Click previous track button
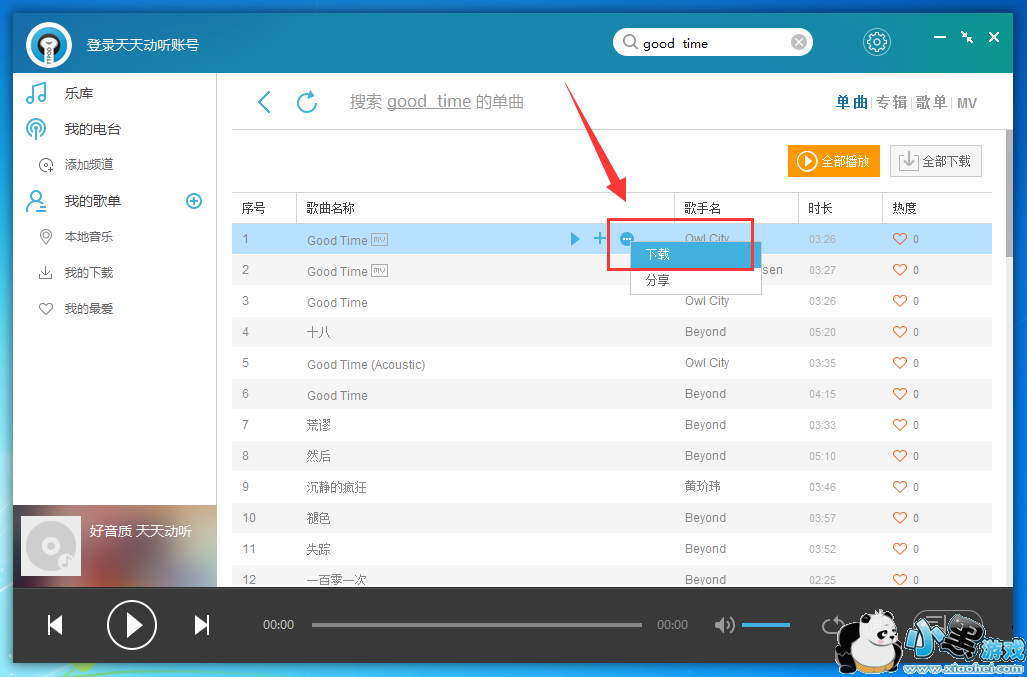This screenshot has width=1027, height=677. (55, 625)
